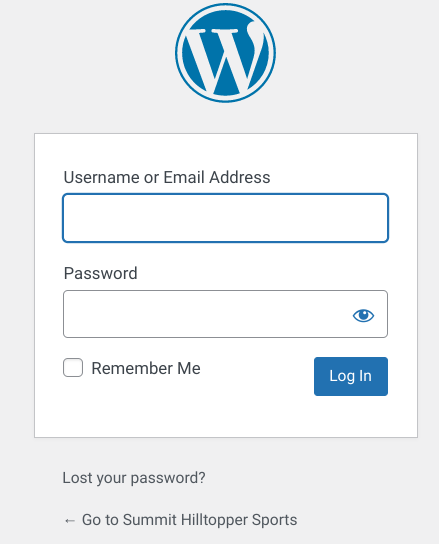Submit the login form with Log In

(351, 376)
